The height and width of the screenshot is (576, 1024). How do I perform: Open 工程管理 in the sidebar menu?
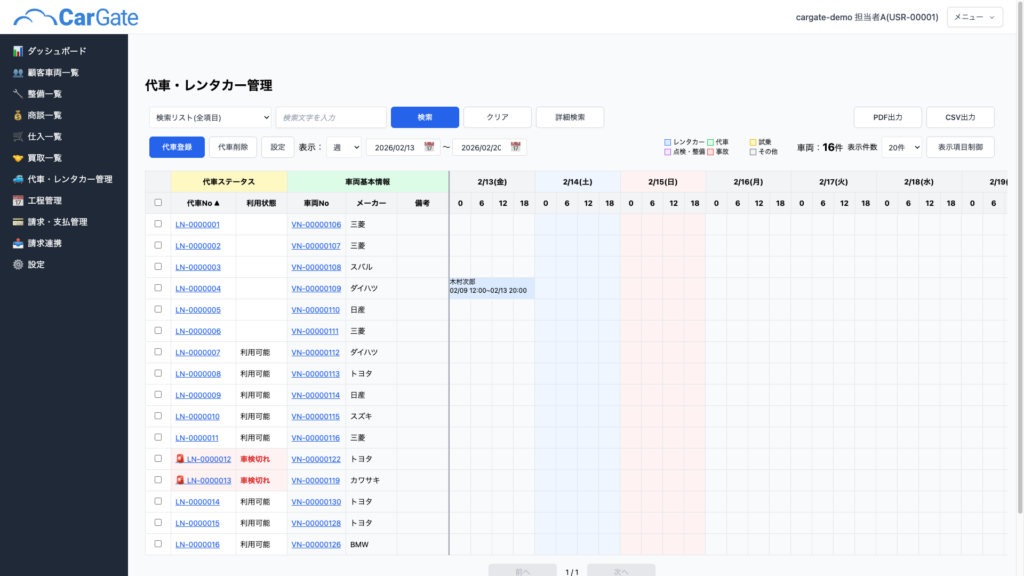point(44,201)
